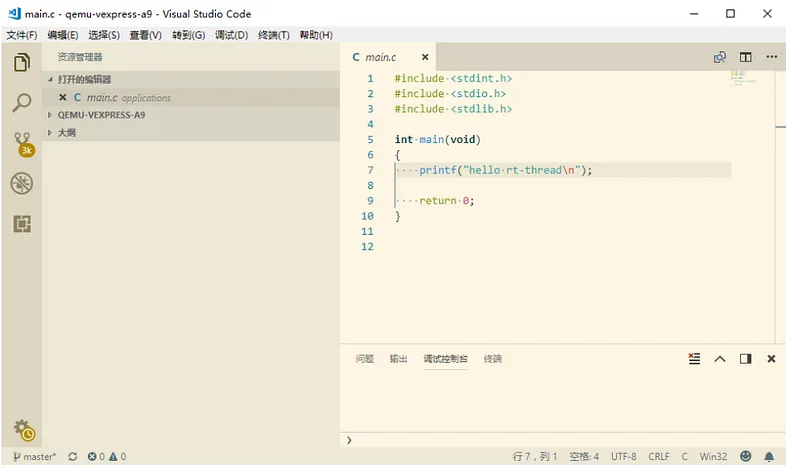Switch to the 调试控制台 panel tab
Viewport: 786px width, 468px height.
pyautogui.click(x=445, y=359)
